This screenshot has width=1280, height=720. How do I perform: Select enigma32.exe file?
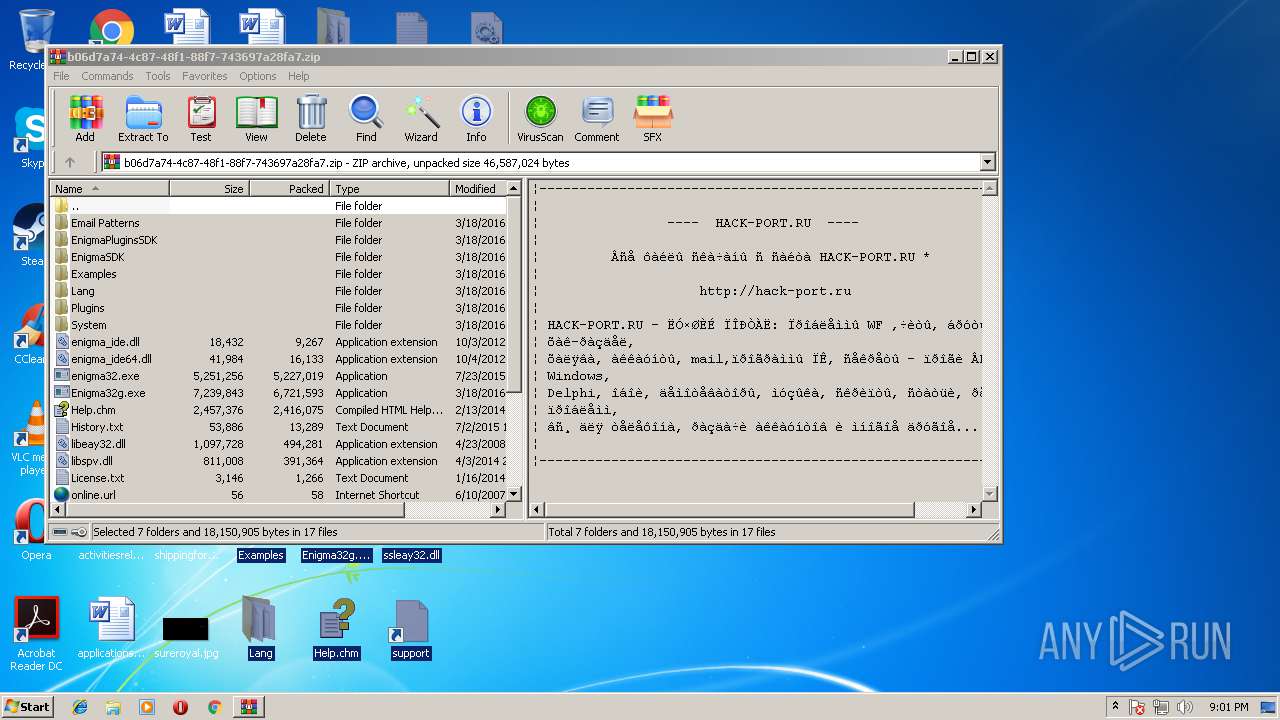(280, 376)
